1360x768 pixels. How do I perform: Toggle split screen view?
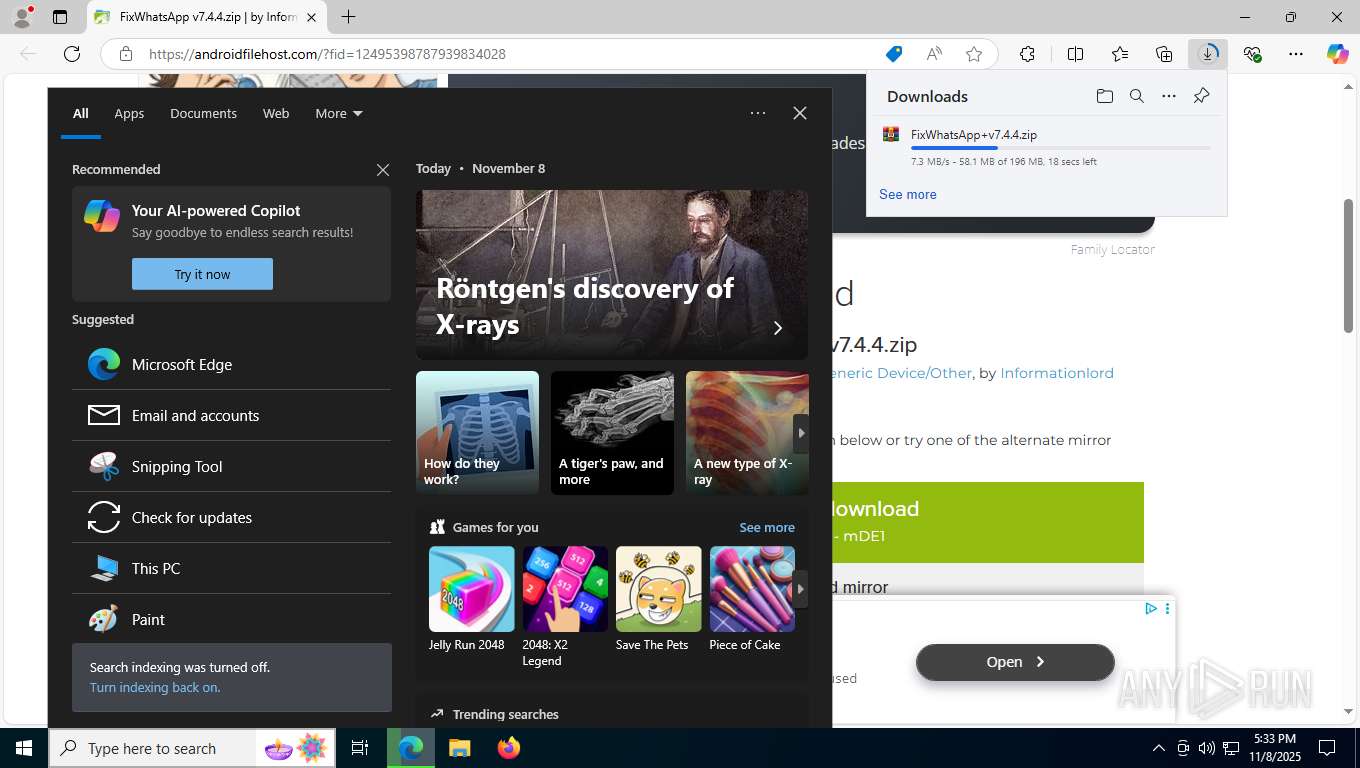(x=1075, y=54)
